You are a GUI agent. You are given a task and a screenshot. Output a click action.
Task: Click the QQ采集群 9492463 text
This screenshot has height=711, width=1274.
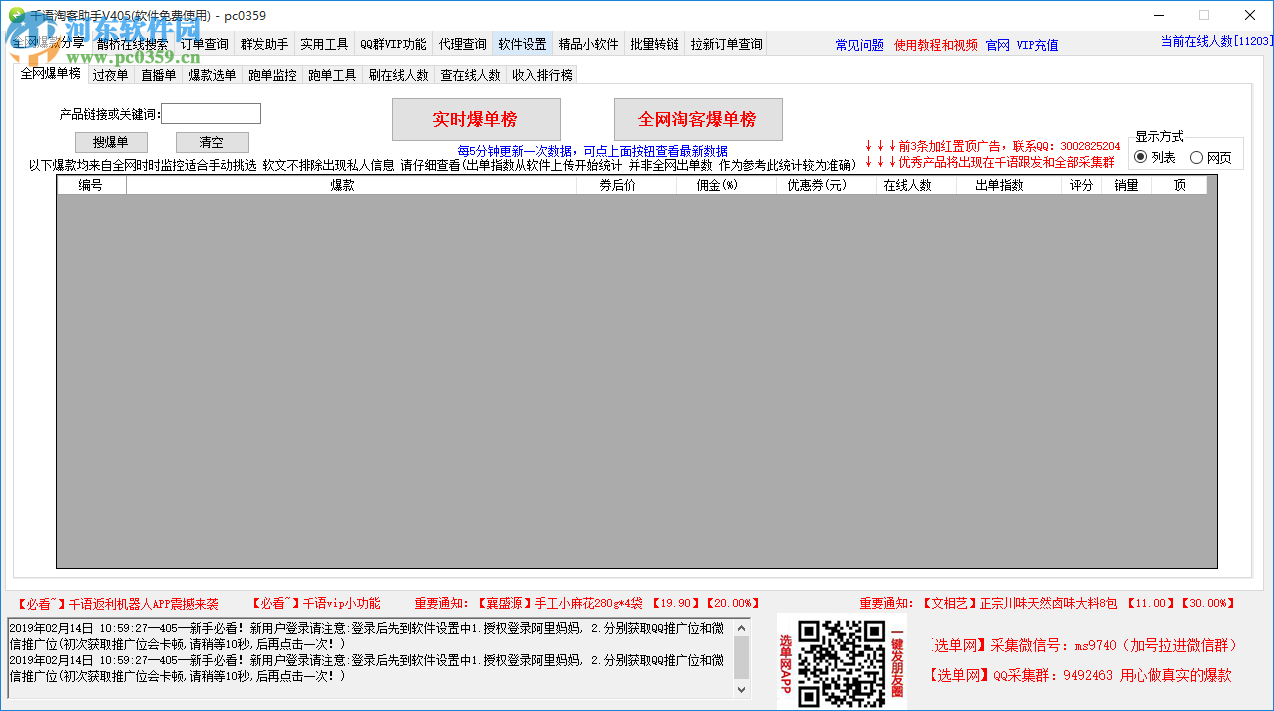click(x=1080, y=676)
